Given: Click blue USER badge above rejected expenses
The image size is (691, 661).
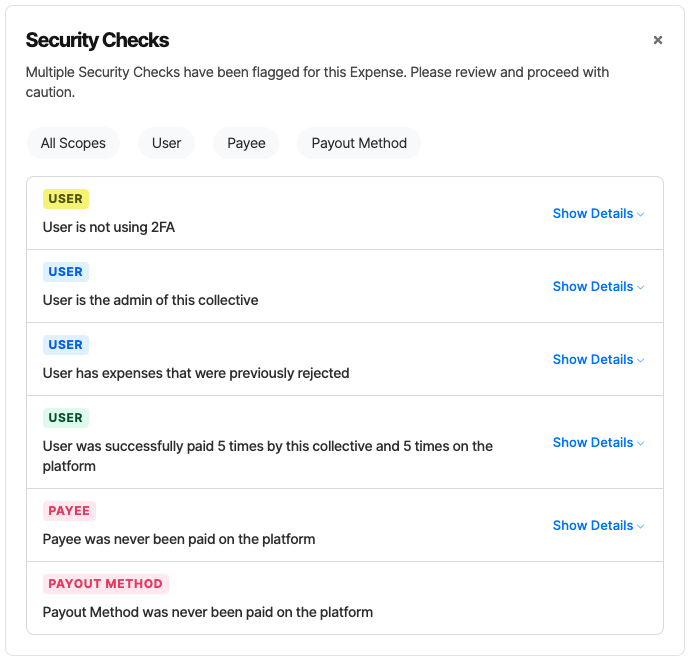Looking at the screenshot, I should click(66, 345).
